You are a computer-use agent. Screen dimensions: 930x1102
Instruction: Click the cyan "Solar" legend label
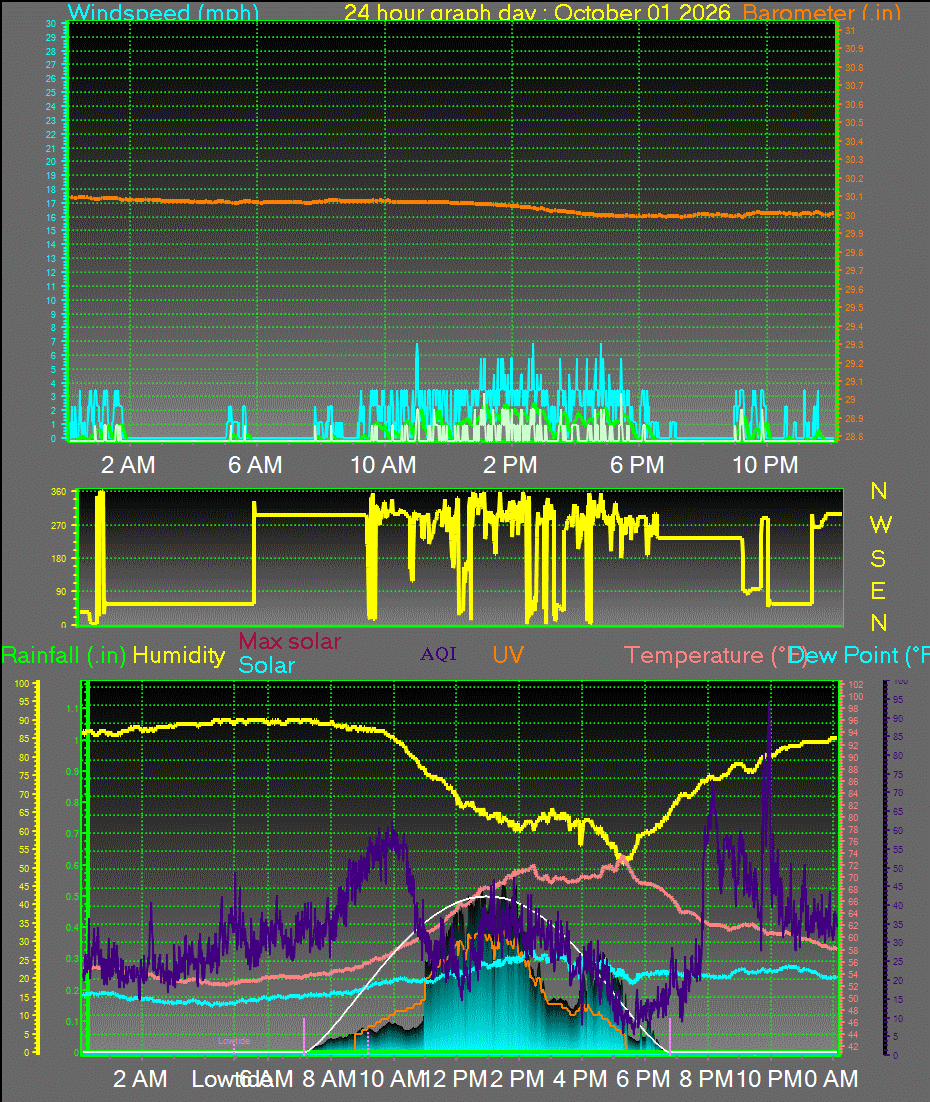(x=266, y=665)
